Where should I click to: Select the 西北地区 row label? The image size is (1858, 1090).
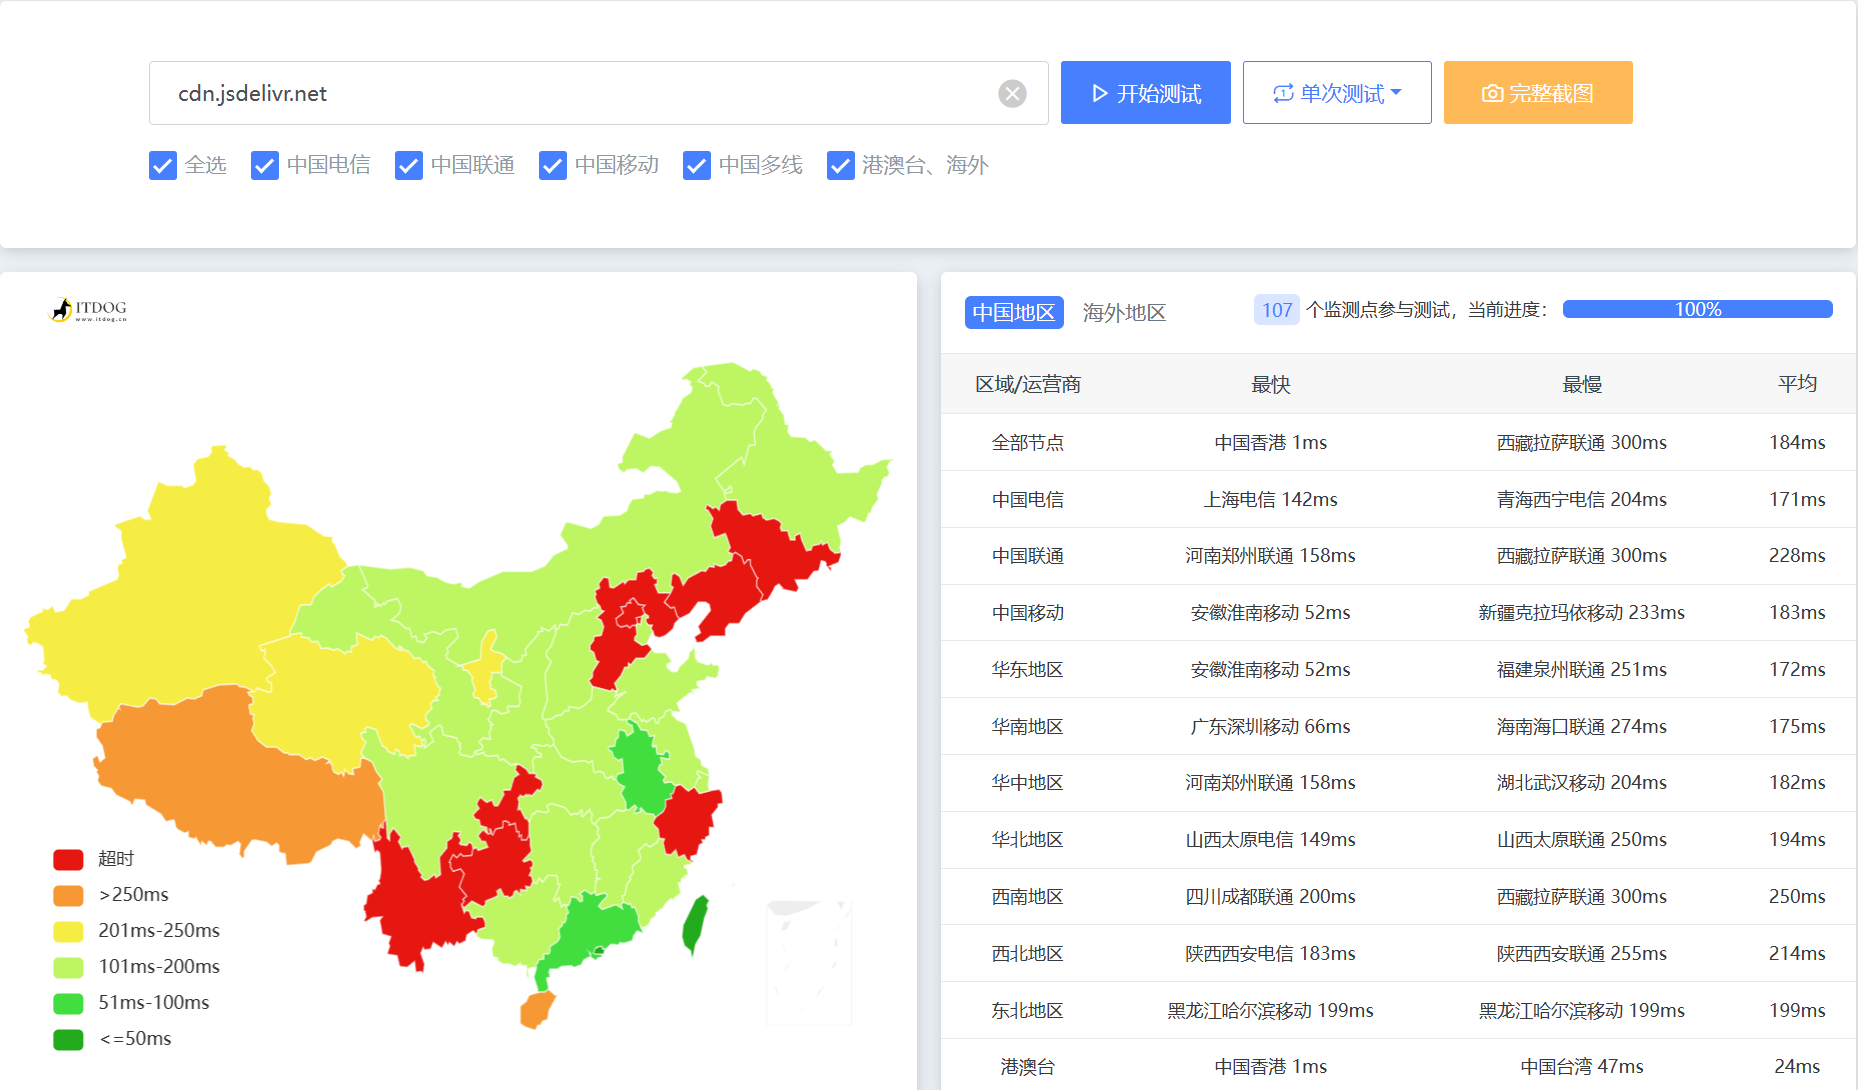click(1028, 954)
